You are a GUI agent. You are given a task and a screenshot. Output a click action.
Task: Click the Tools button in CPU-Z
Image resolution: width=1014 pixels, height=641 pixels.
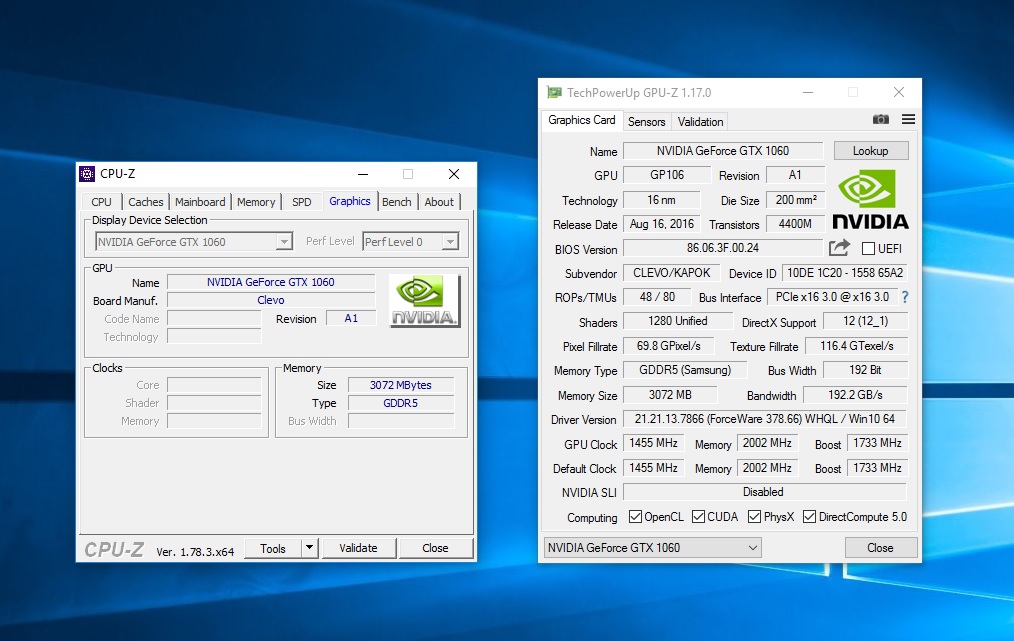(x=273, y=548)
